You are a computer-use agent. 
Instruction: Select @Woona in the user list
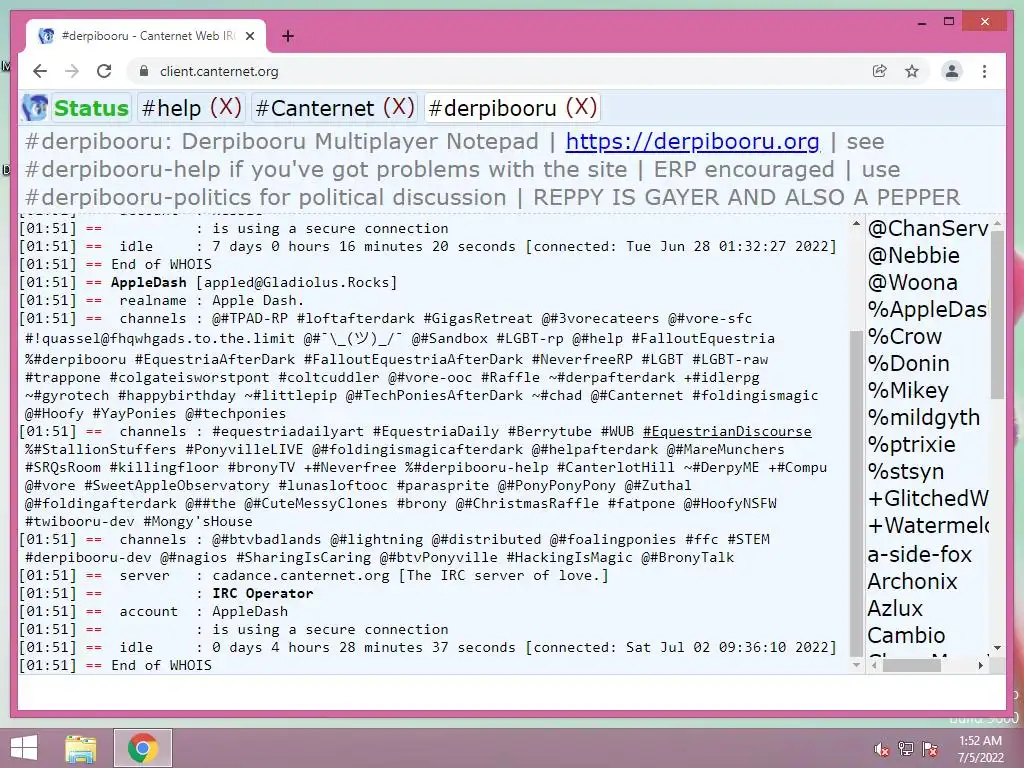click(x=912, y=283)
